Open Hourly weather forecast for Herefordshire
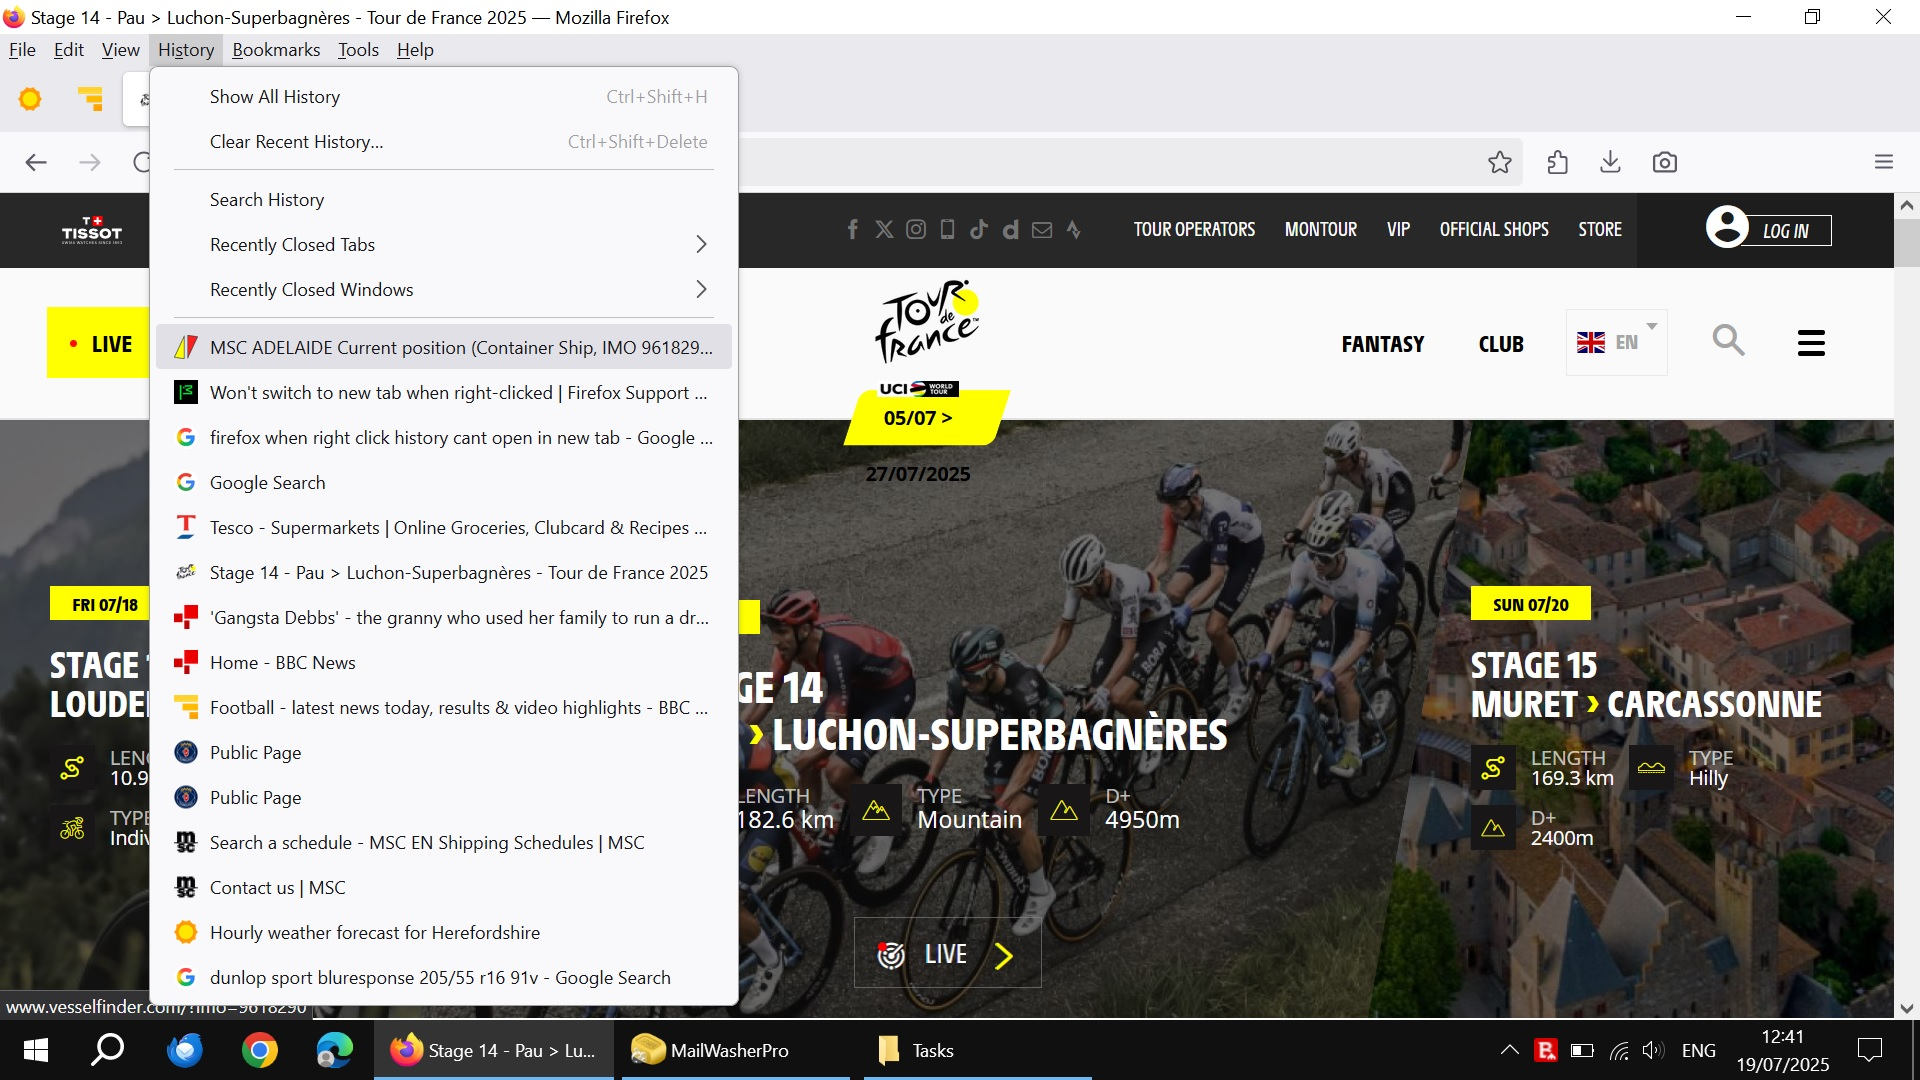Image resolution: width=1920 pixels, height=1080 pixels. coord(444,933)
